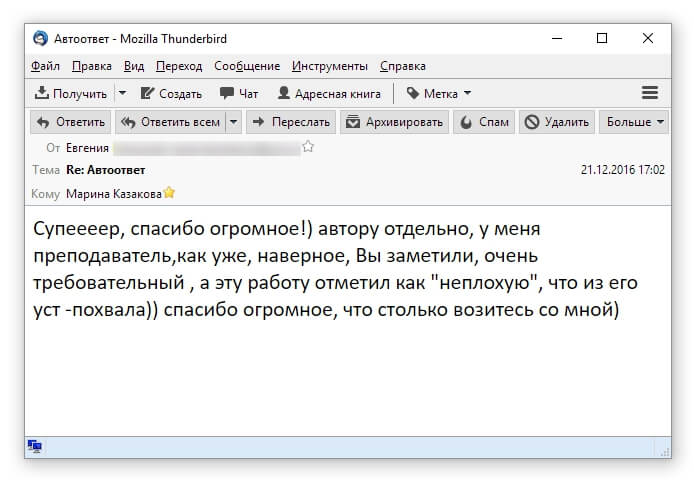
Task: Click the subject Re: Автоответ
Action: coord(105,170)
